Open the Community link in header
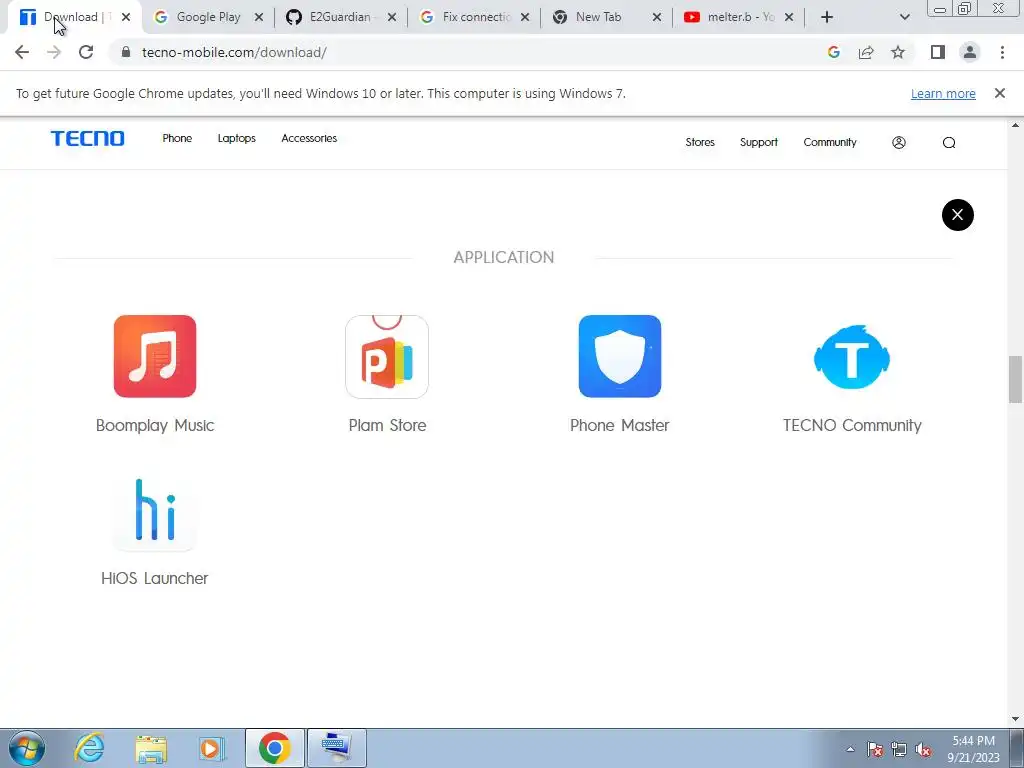The width and height of the screenshot is (1024, 768). click(x=829, y=142)
